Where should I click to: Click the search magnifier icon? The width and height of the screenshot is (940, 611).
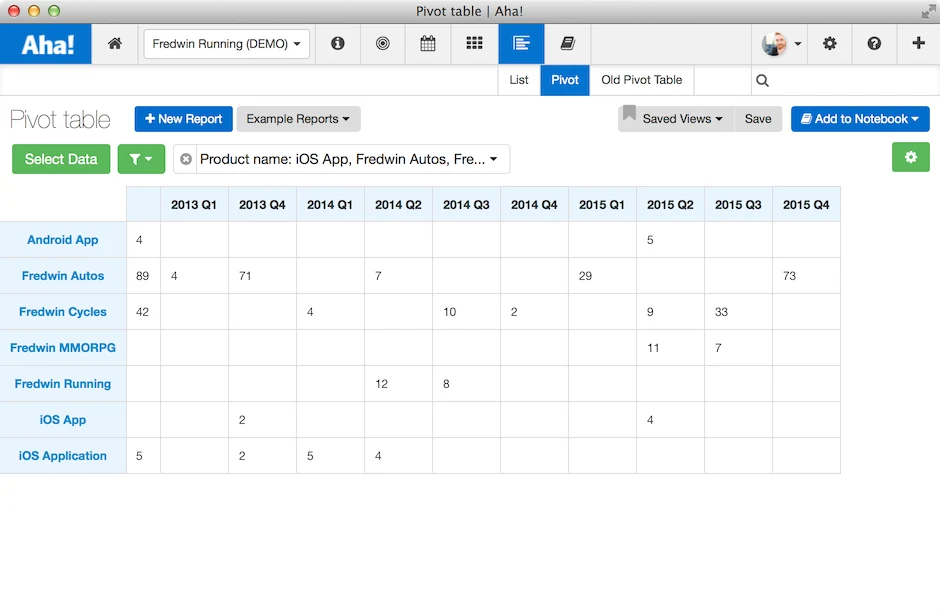click(762, 80)
